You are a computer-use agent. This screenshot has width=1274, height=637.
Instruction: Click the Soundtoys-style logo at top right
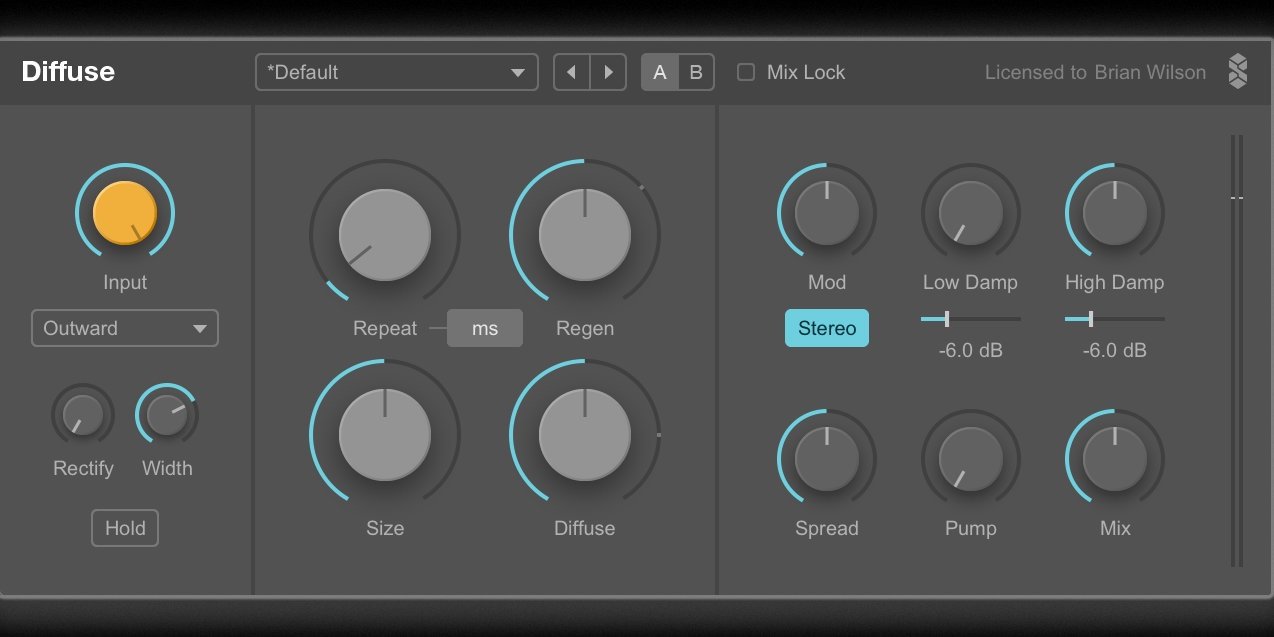point(1238,72)
